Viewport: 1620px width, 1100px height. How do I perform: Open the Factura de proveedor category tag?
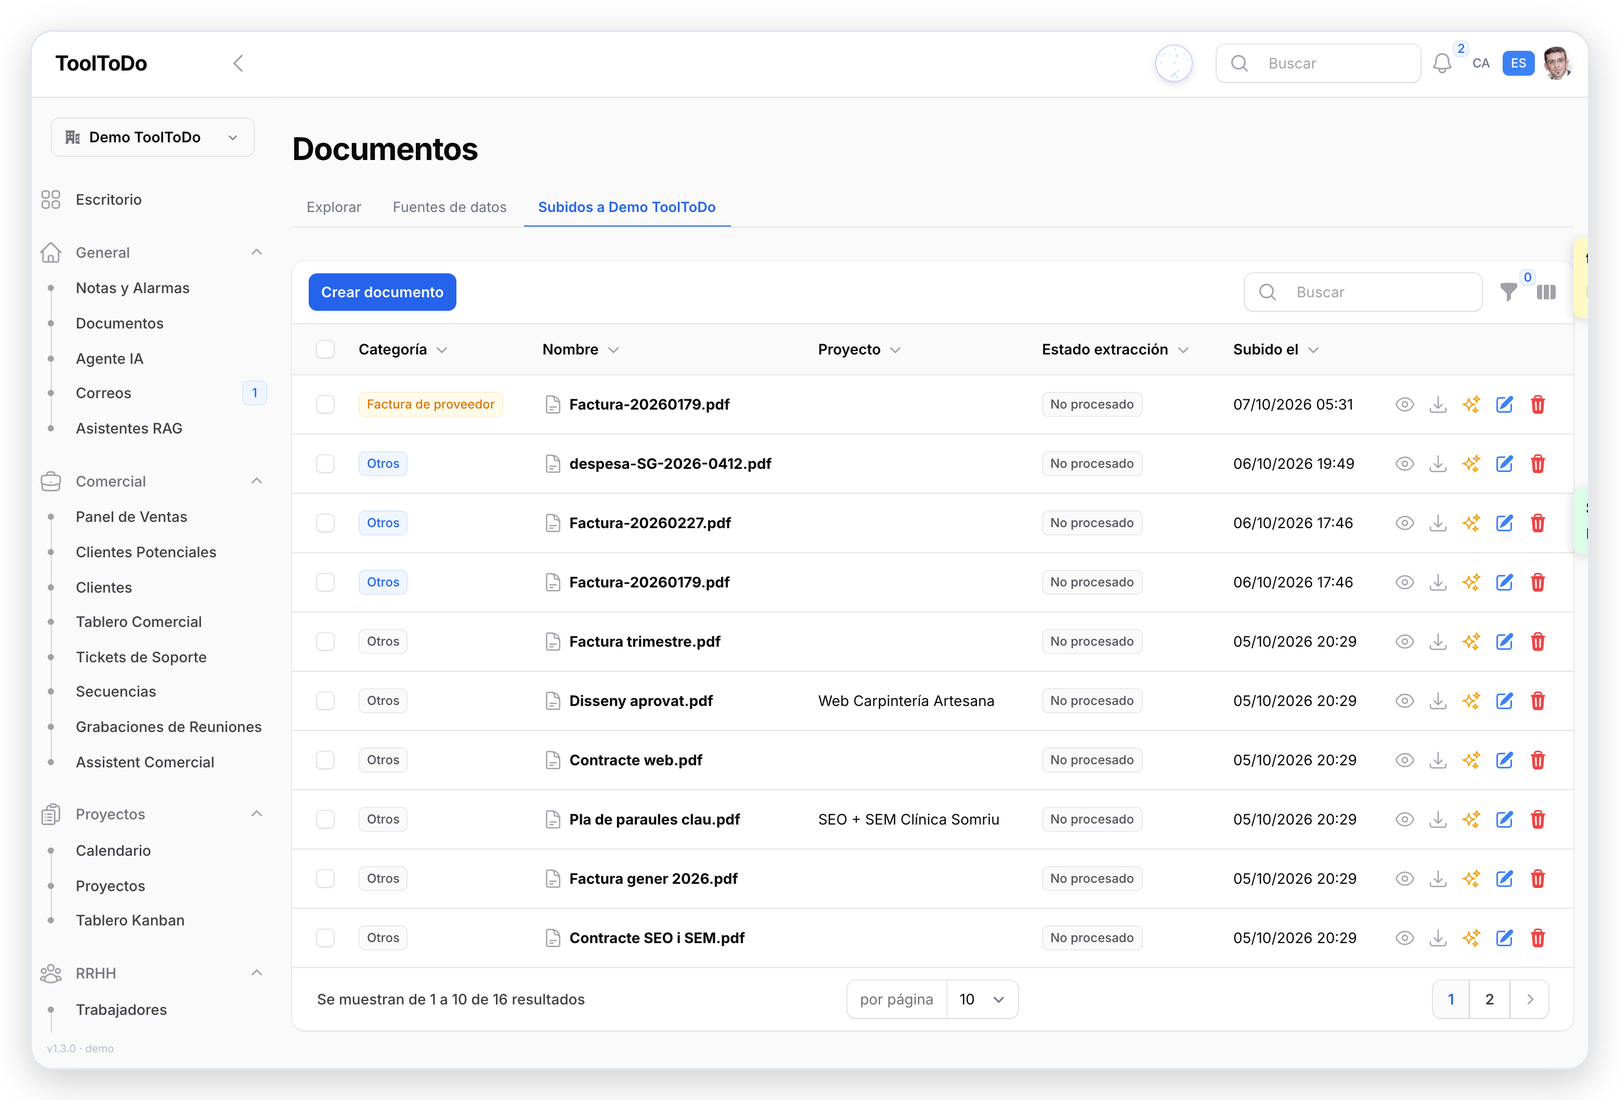coord(430,404)
